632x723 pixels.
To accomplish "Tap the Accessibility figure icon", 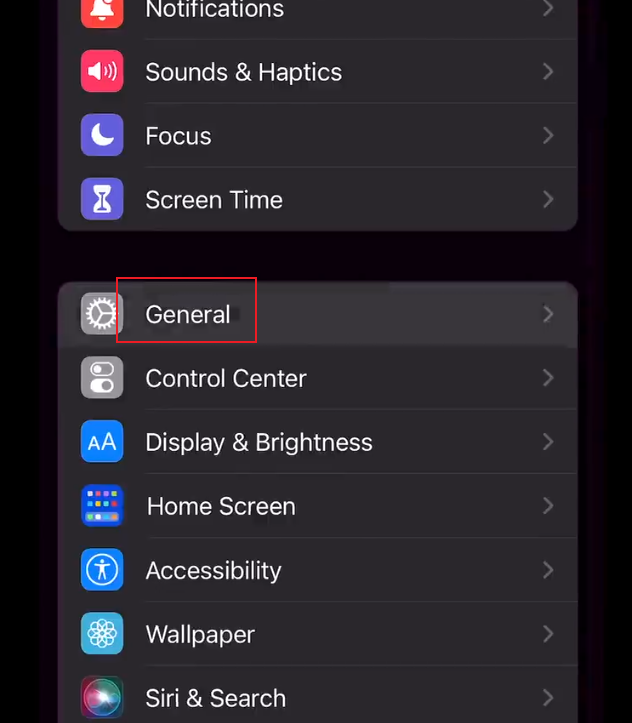I will click(102, 570).
